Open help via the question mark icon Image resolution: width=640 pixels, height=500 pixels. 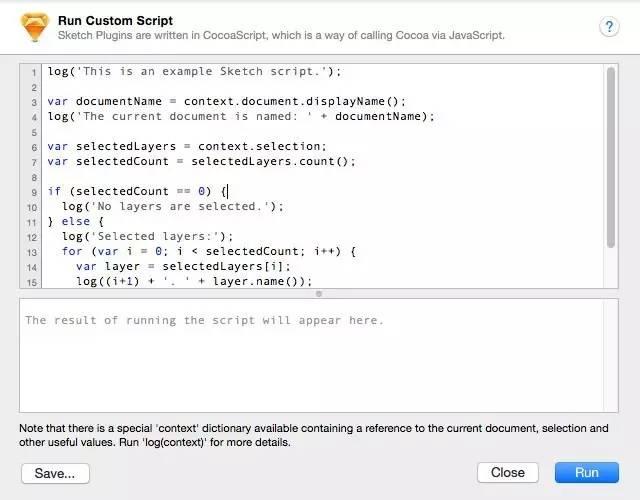(609, 27)
